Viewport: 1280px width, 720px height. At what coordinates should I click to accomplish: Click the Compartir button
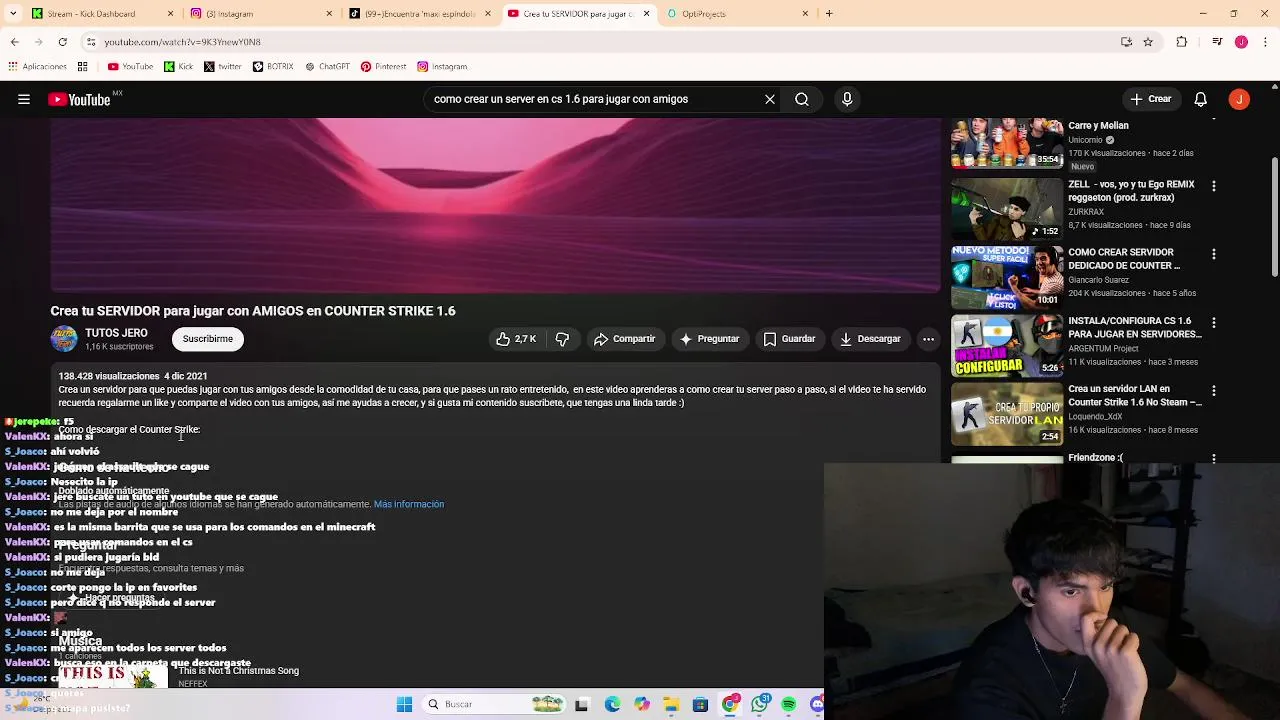624,339
